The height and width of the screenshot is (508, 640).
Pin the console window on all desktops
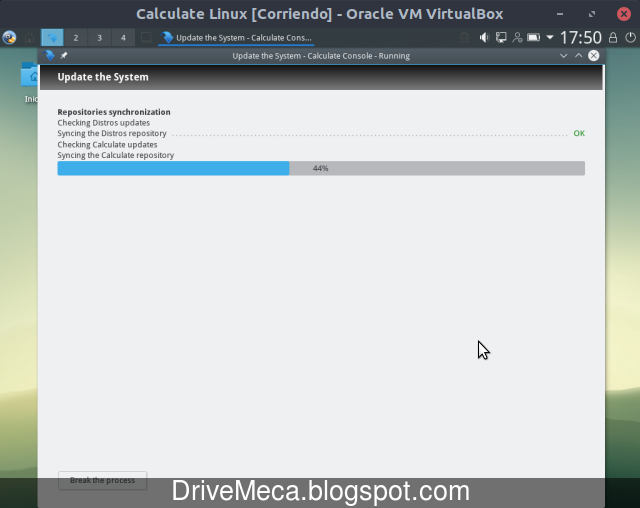64,55
